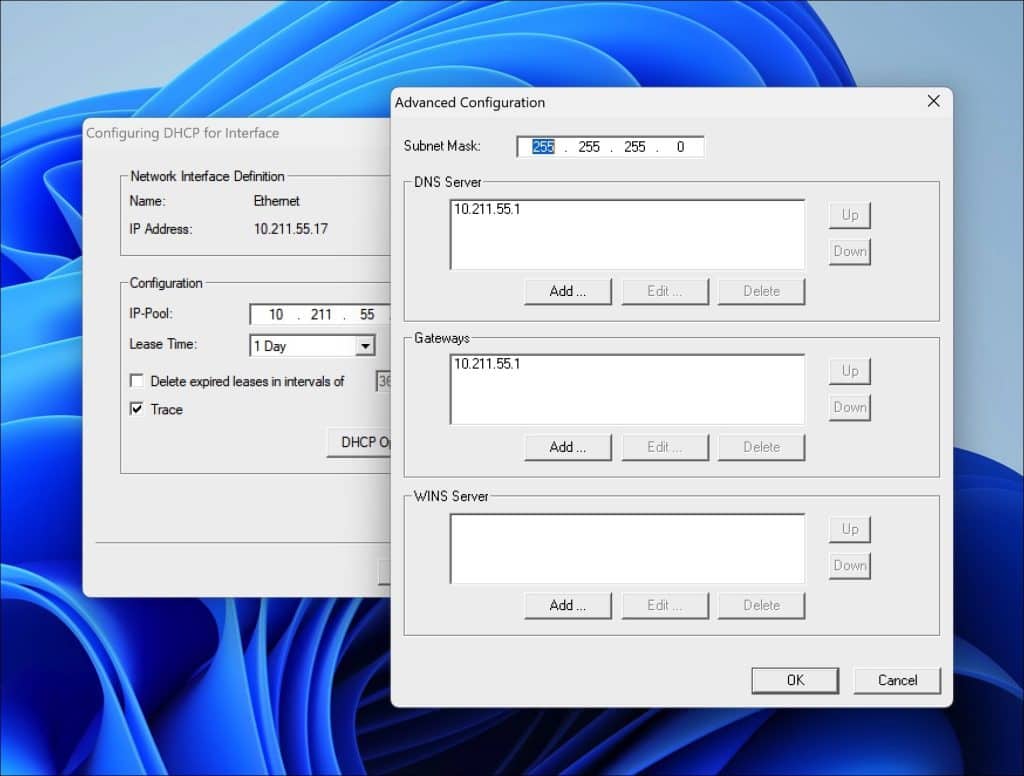The height and width of the screenshot is (776, 1024).
Task: Click Up button in DNS Server group
Action: (849, 215)
